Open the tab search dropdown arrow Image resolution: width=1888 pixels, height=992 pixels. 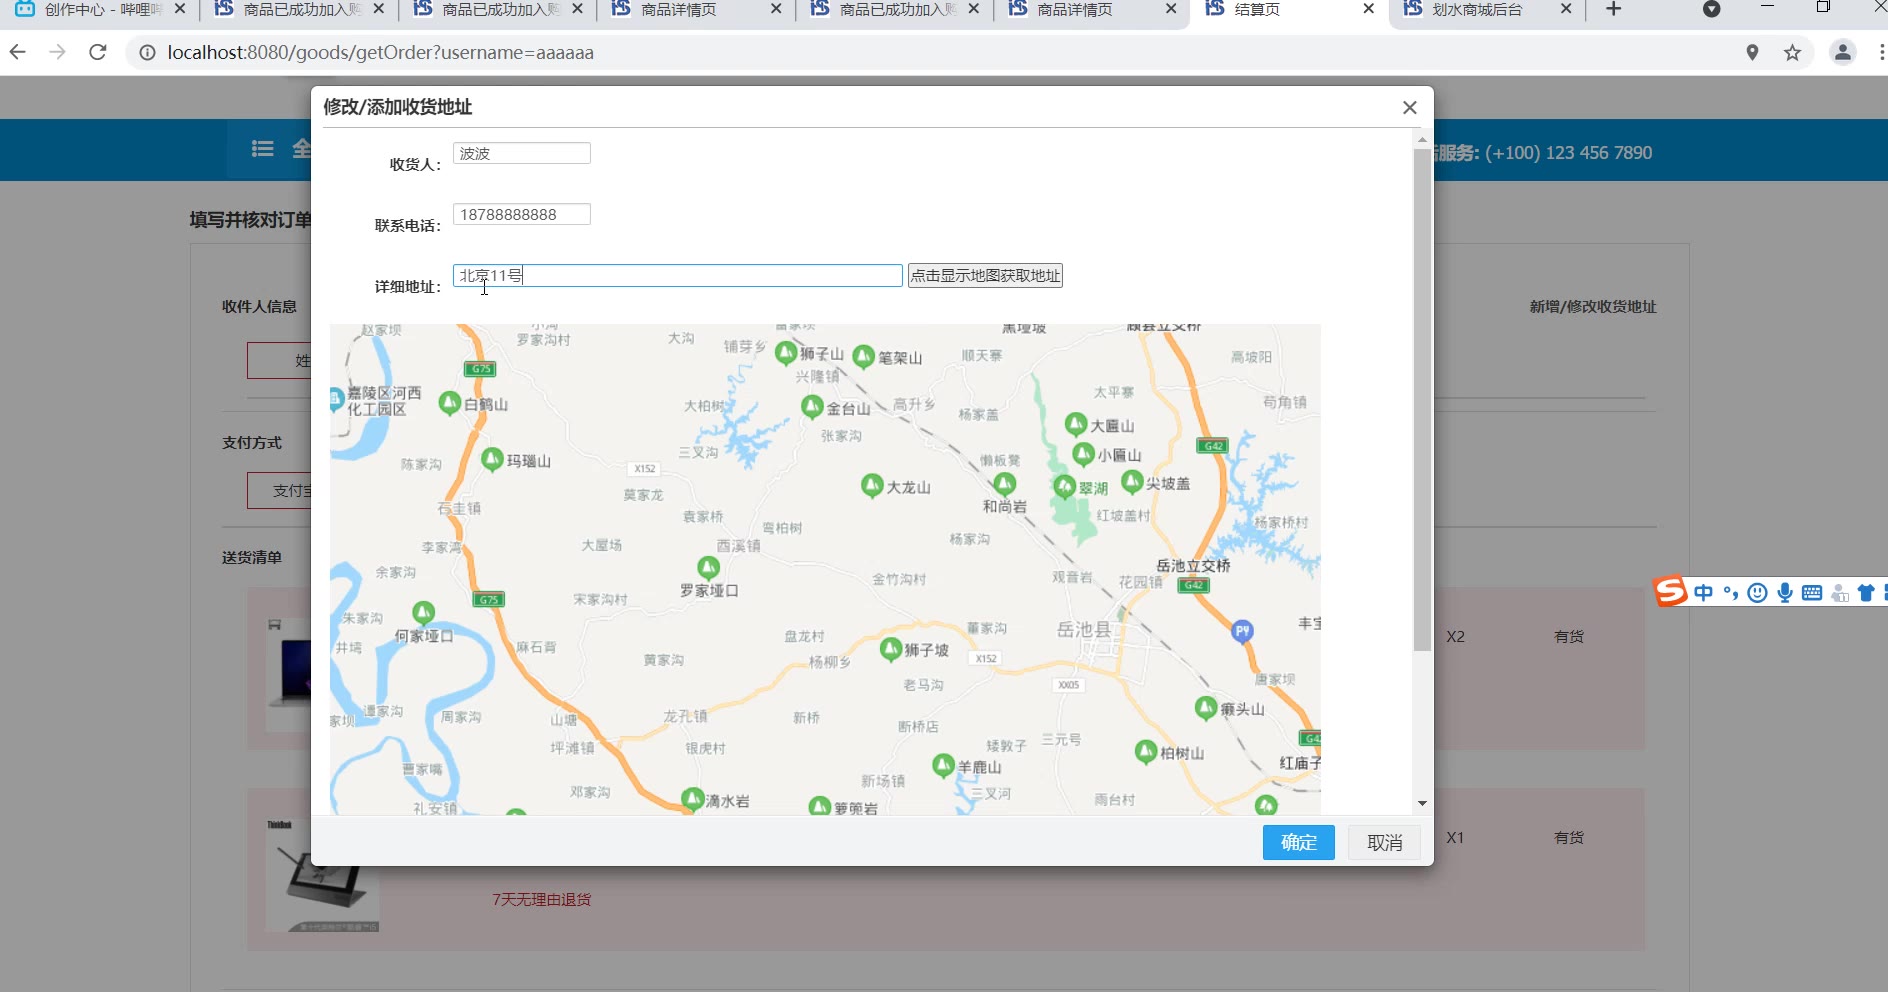(x=1711, y=10)
